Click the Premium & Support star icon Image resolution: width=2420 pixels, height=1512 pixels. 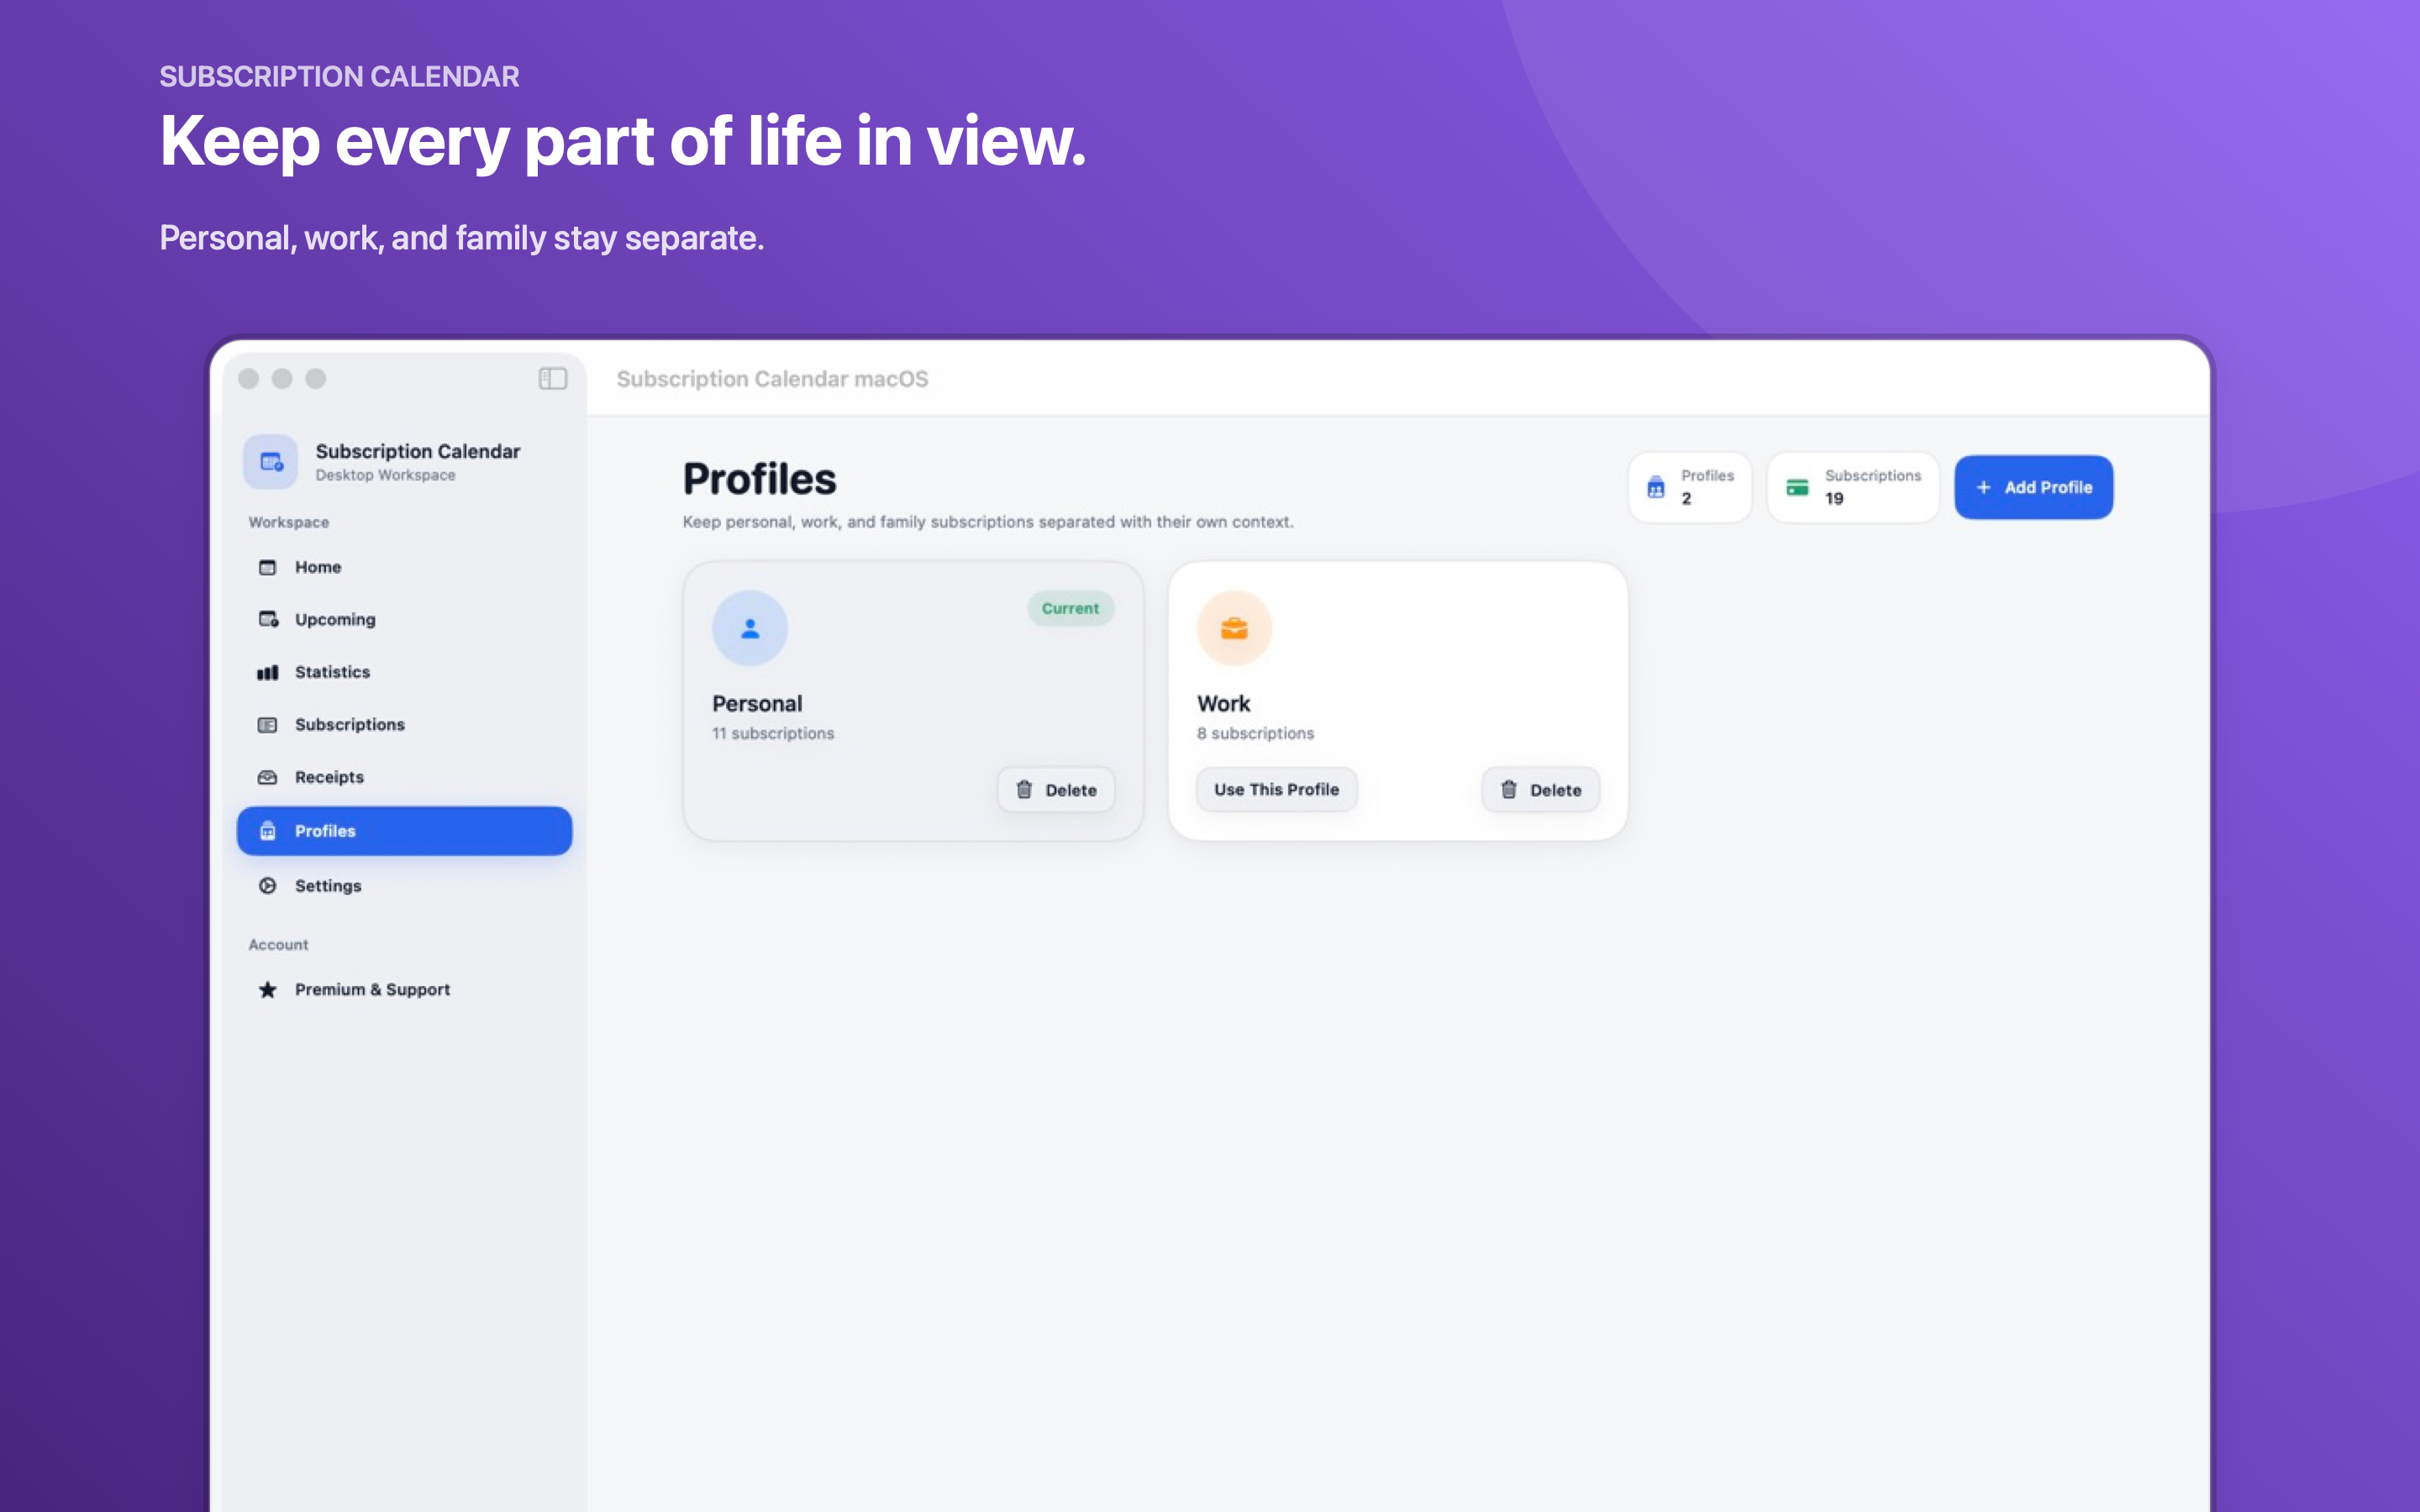tap(267, 990)
